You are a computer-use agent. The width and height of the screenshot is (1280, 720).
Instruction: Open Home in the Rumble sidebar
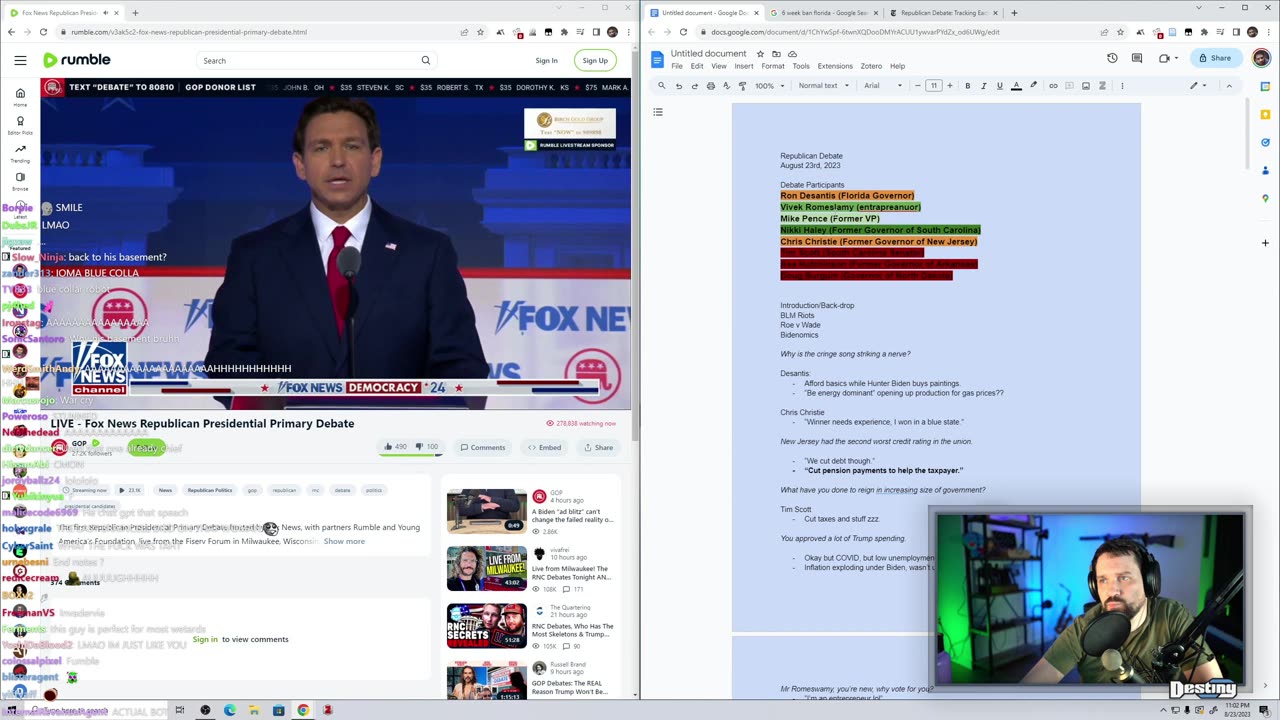pos(20,96)
